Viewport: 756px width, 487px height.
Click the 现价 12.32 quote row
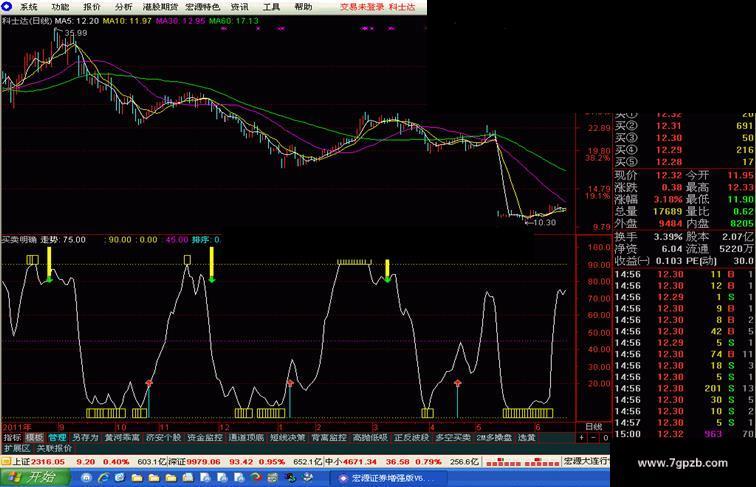pyautogui.click(x=648, y=176)
